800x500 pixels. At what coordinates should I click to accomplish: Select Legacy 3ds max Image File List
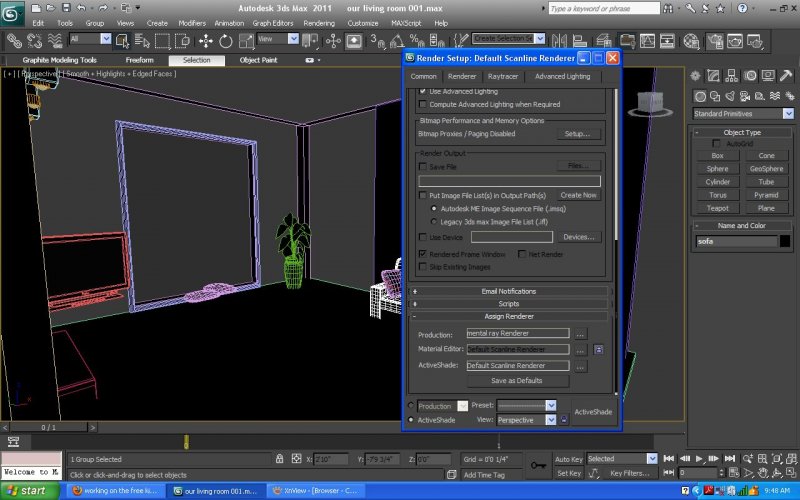point(434,222)
